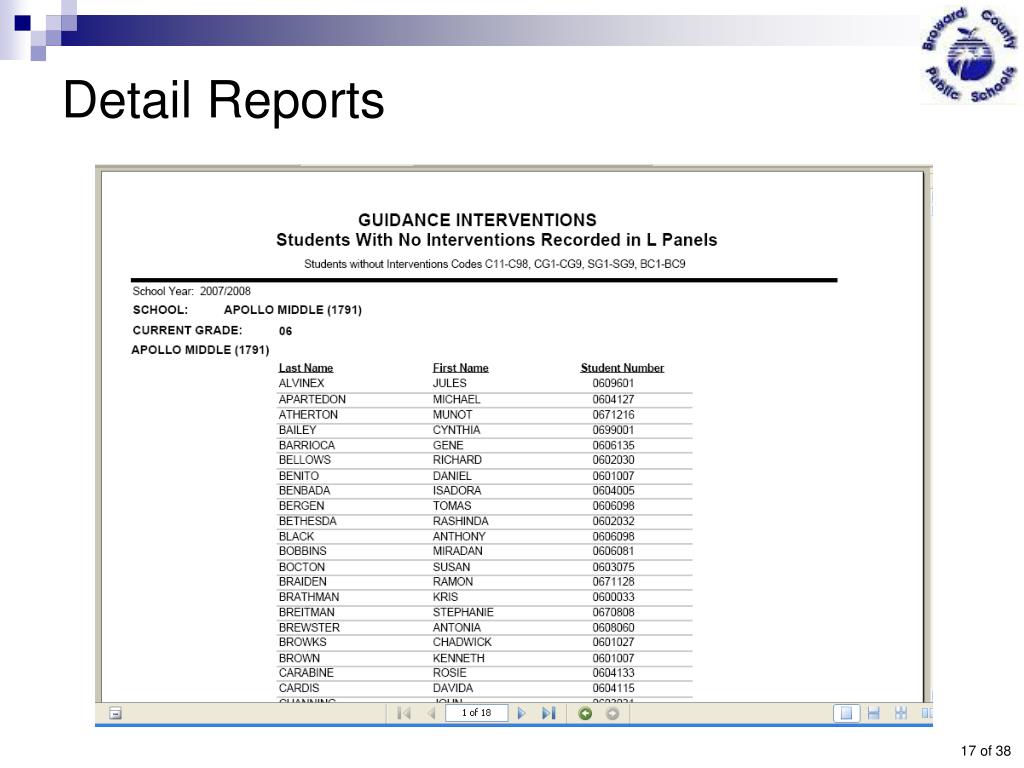Click the last name CARABINE
This screenshot has width=1024, height=768.
(x=306, y=673)
